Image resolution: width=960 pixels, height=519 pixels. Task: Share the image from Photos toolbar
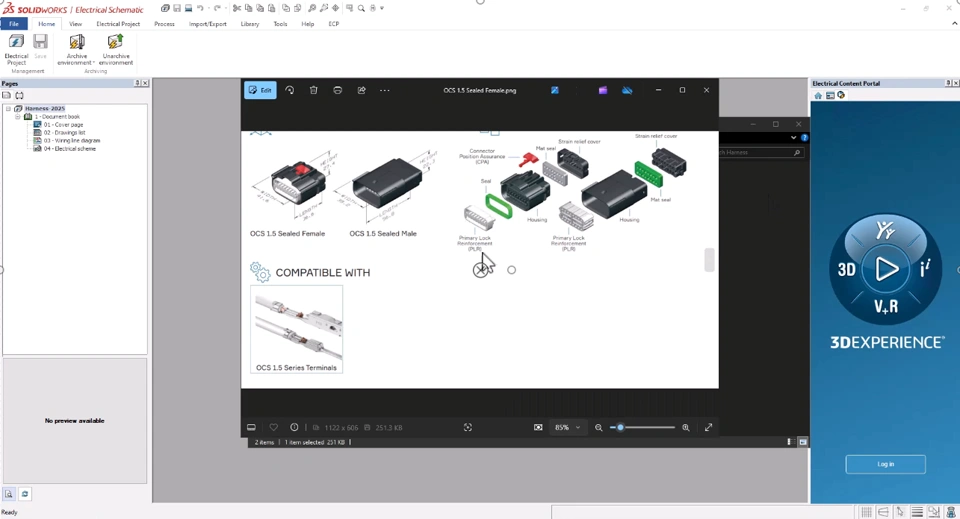pos(361,90)
